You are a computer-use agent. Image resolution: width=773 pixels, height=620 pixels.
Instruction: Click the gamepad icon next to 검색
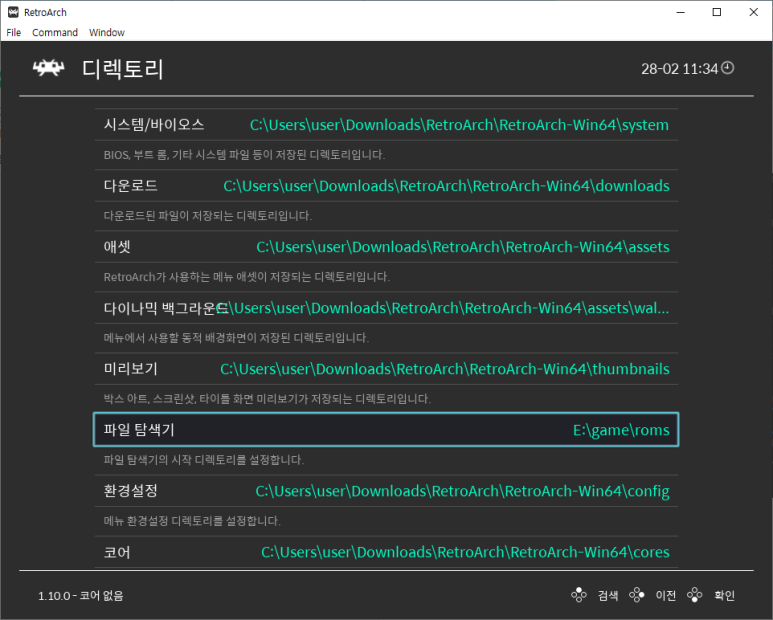click(x=579, y=595)
